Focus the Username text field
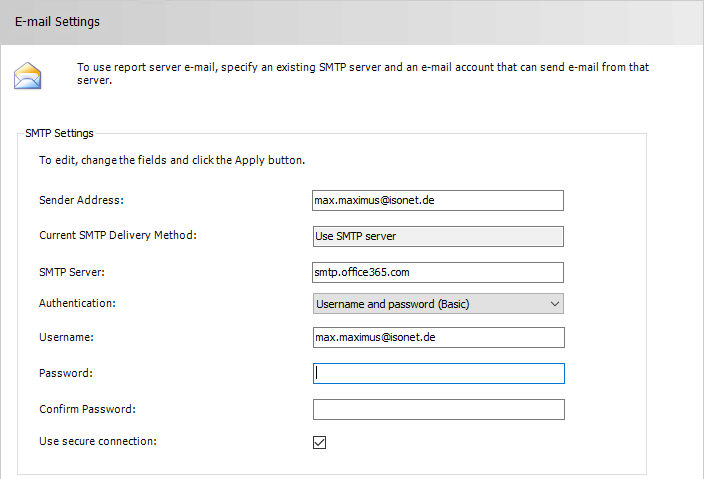704x479 pixels. [439, 337]
